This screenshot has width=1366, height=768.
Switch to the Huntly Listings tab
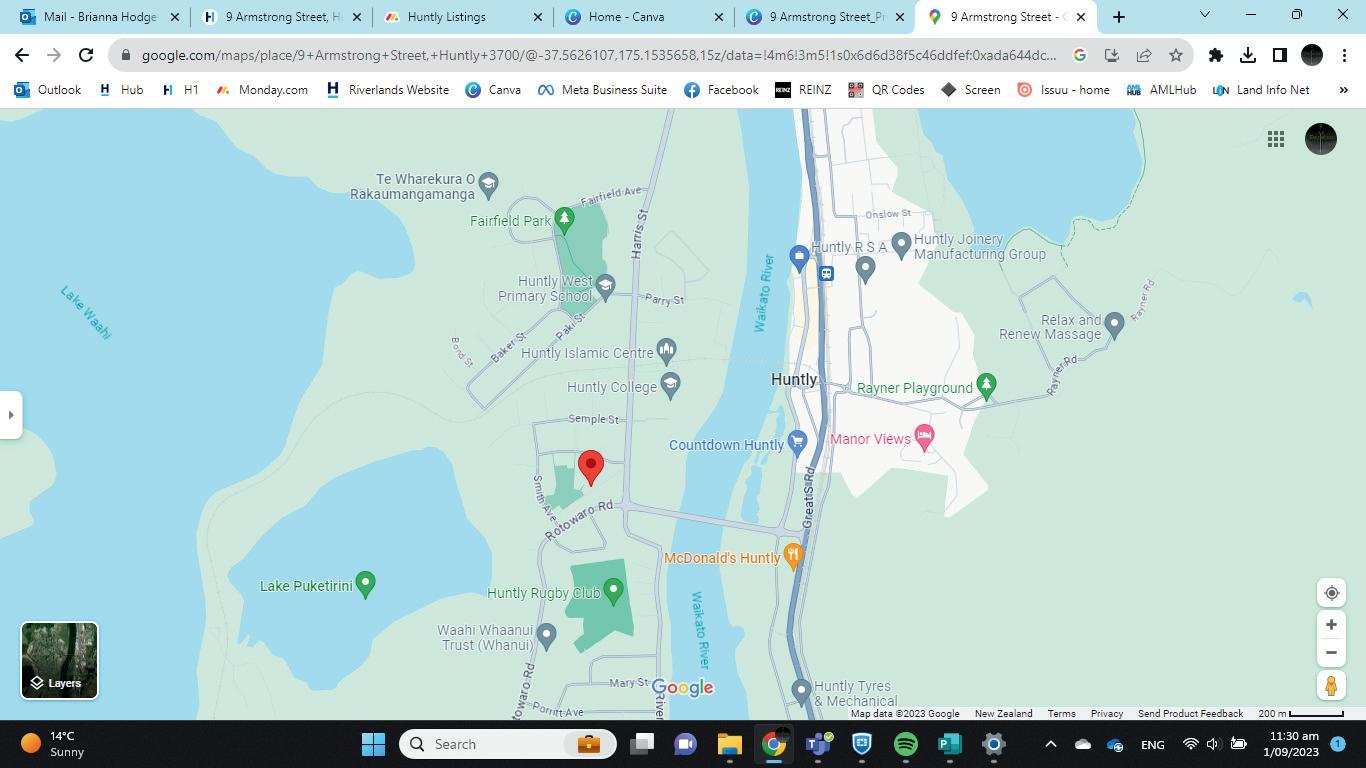pos(461,17)
